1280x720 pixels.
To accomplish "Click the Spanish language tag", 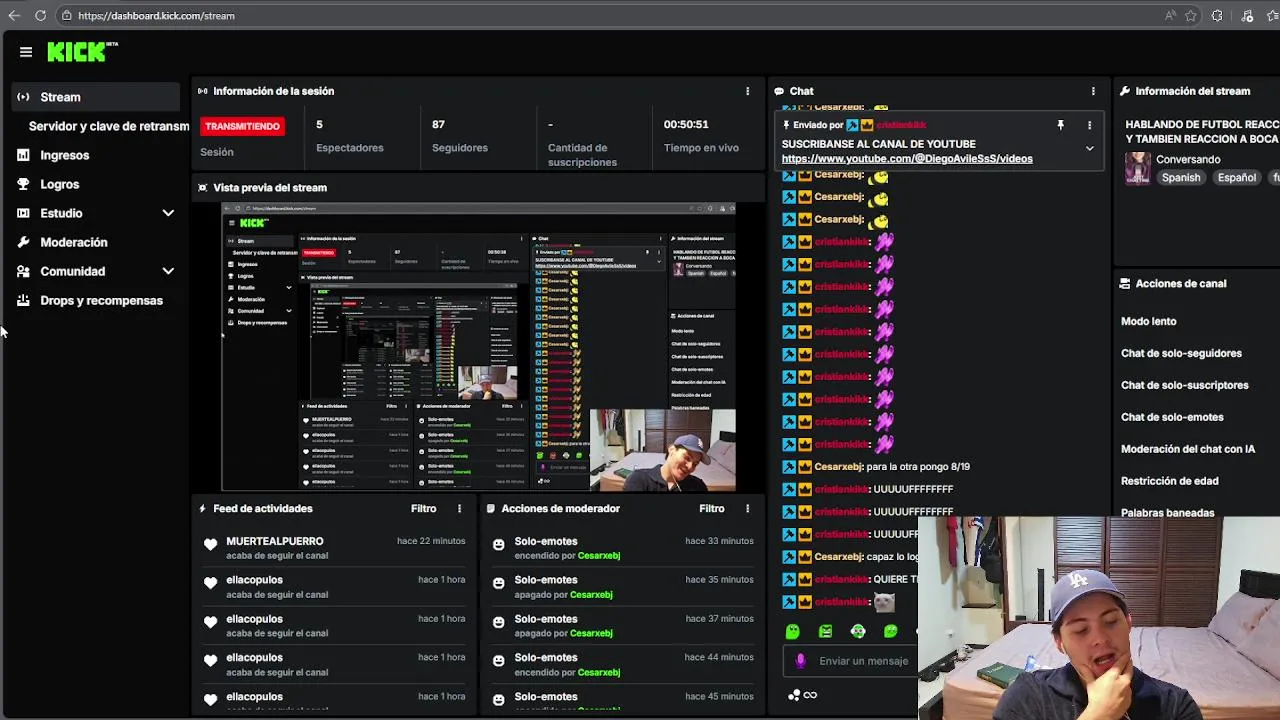I will (x=1181, y=178).
